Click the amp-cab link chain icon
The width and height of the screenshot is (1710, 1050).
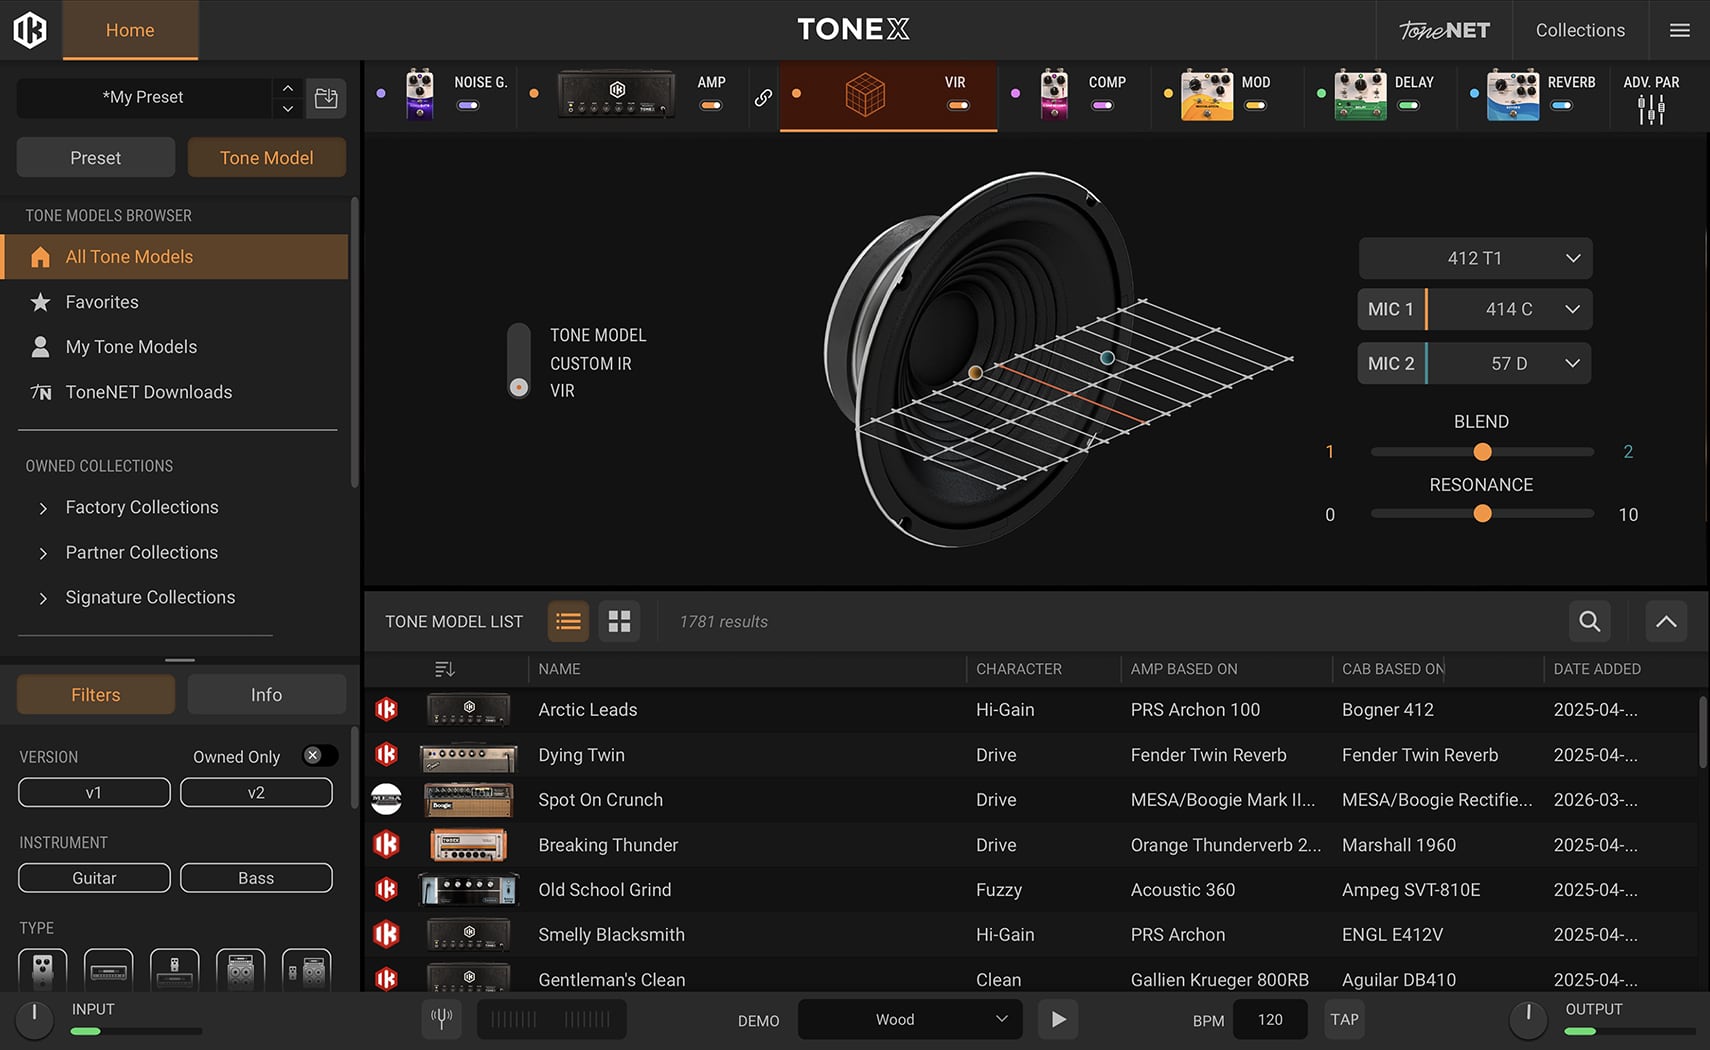[763, 97]
